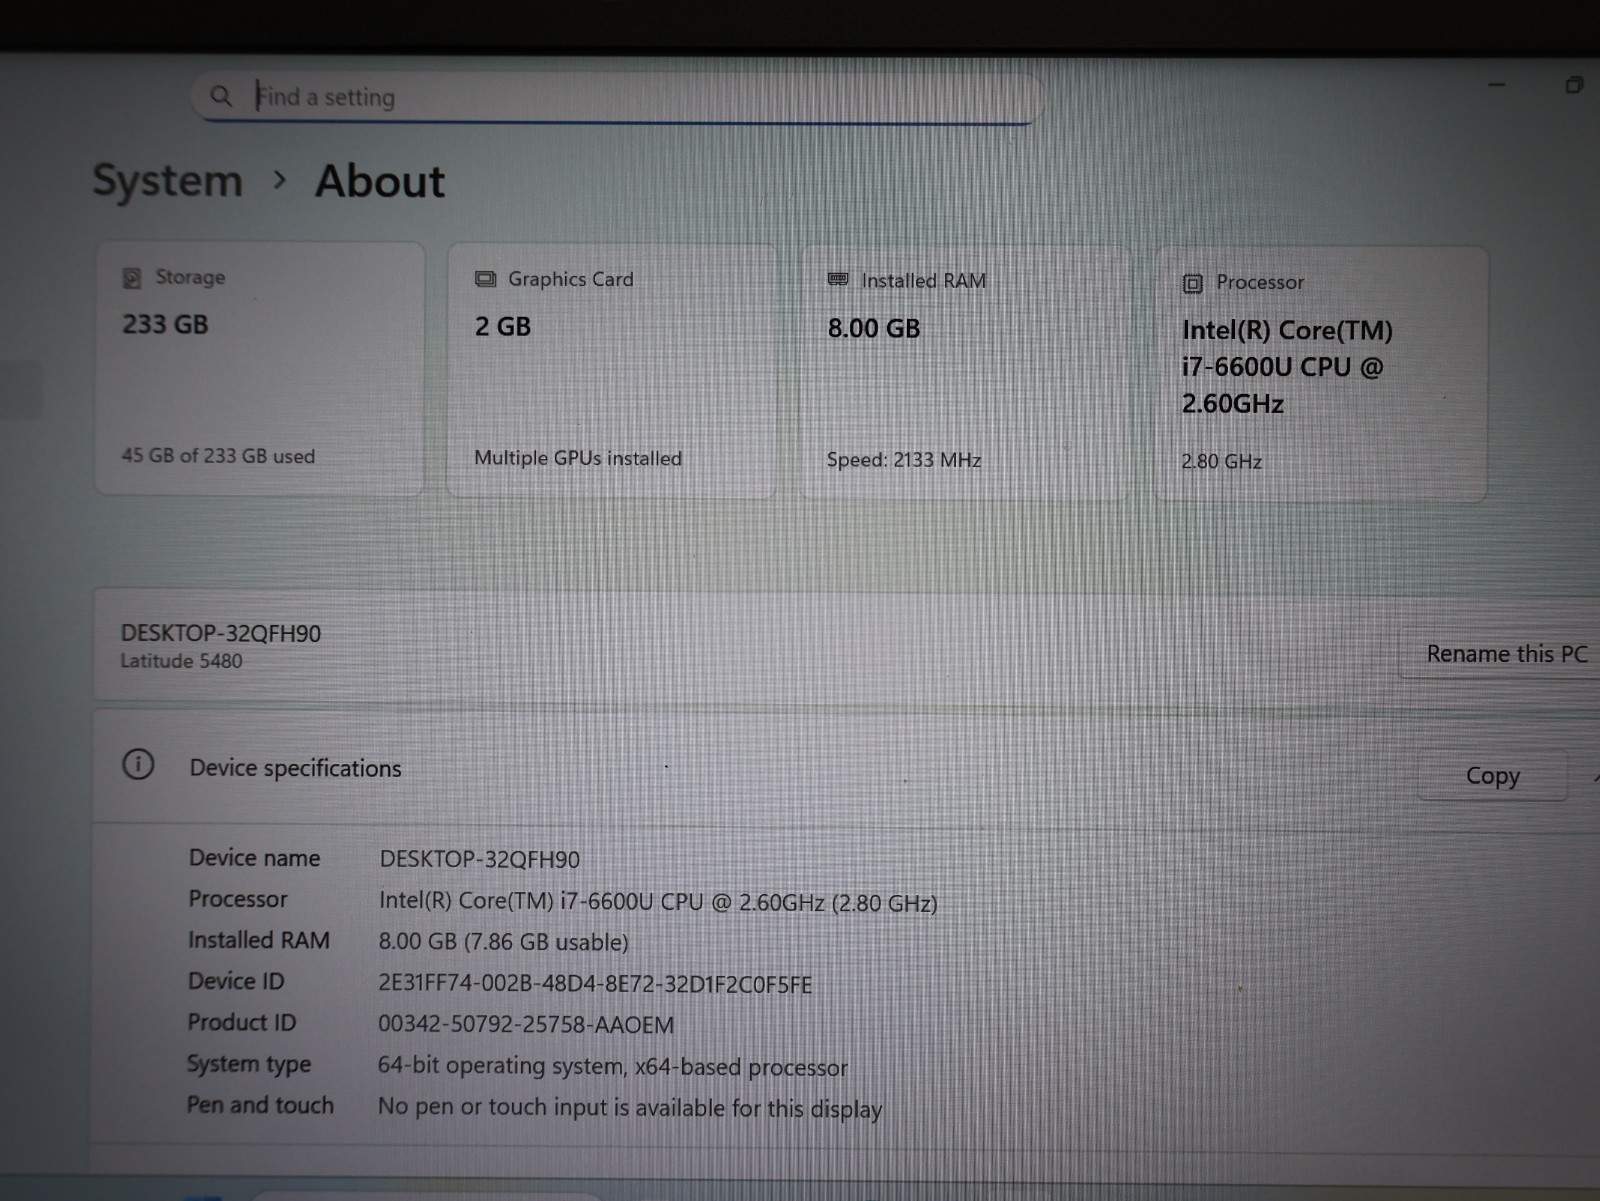Select the Speed: 2133 MHz text

tap(904, 460)
